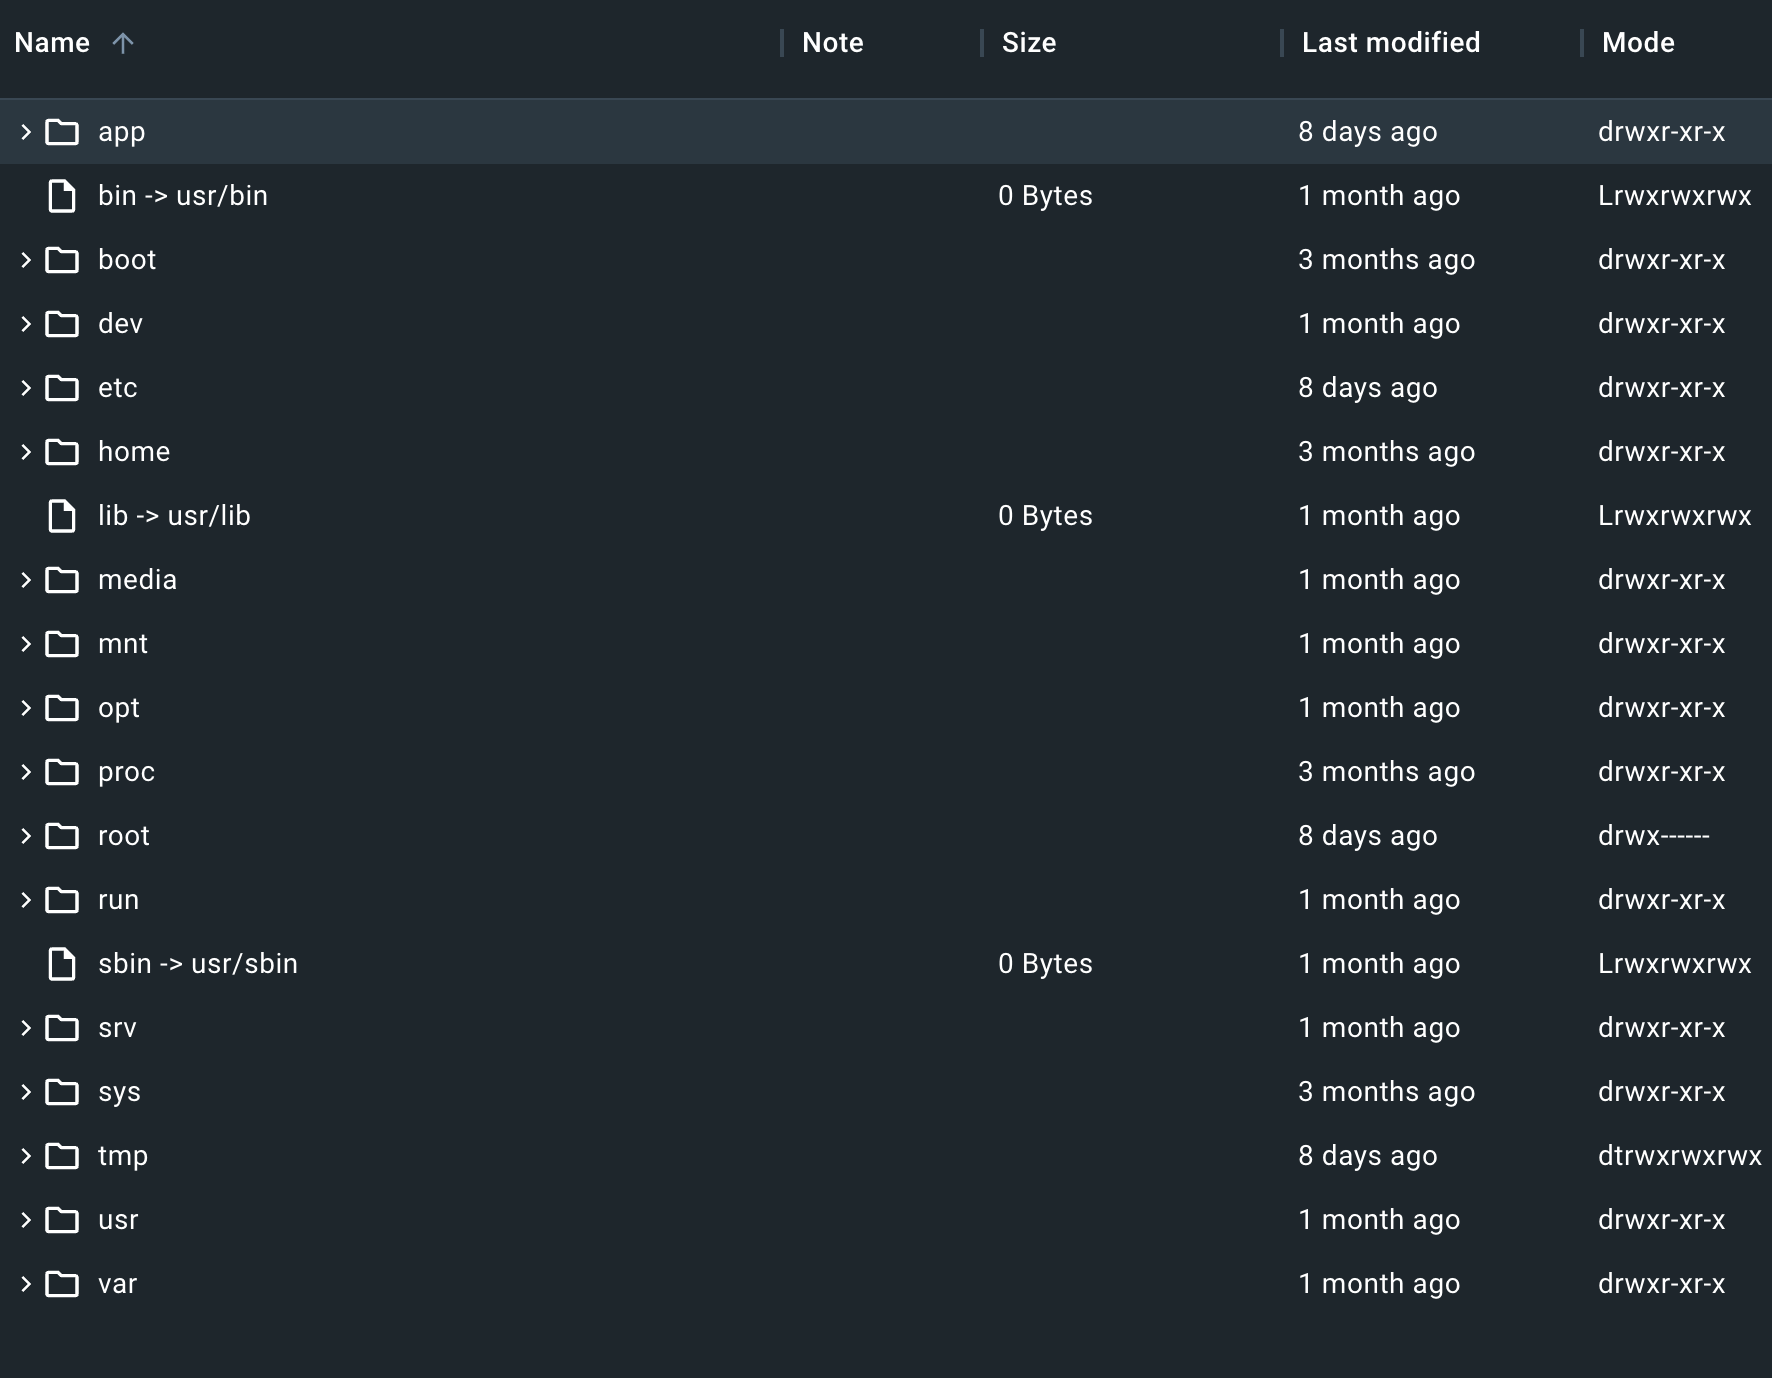This screenshot has height=1378, width=1772.
Task: Sort by Last modified column header
Action: coord(1390,43)
